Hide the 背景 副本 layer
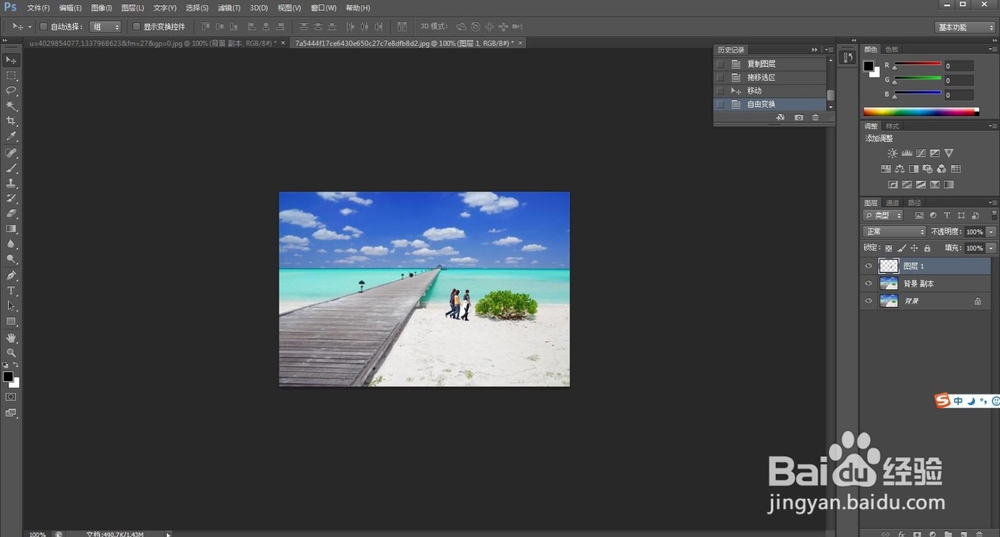The height and width of the screenshot is (537, 1000). [x=868, y=284]
